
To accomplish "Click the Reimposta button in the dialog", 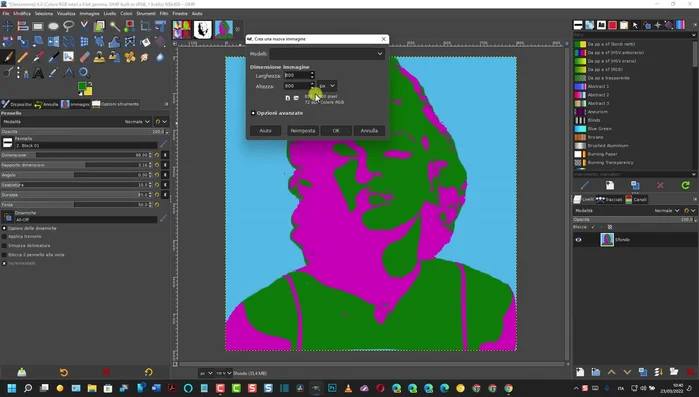I will (x=303, y=131).
